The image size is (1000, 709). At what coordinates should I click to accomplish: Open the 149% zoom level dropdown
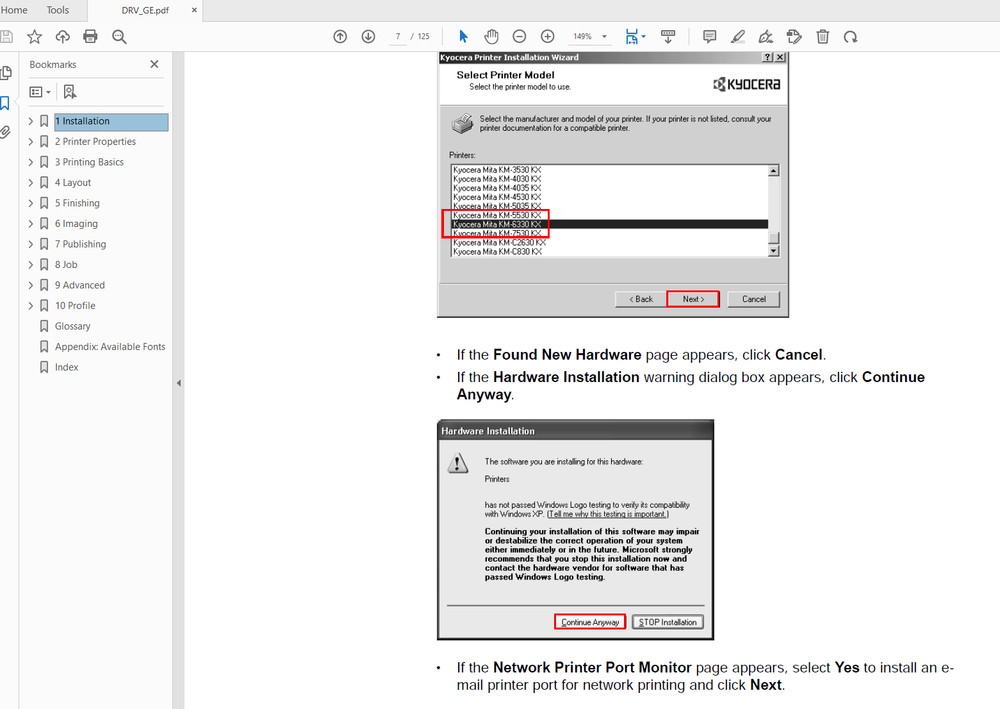[604, 36]
